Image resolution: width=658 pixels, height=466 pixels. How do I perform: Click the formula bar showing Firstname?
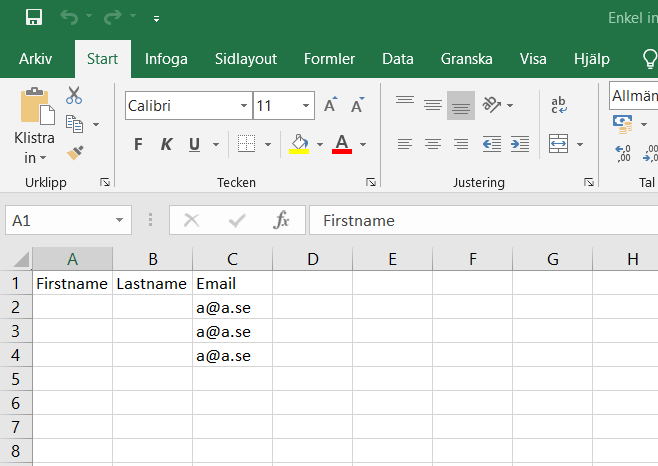point(484,220)
